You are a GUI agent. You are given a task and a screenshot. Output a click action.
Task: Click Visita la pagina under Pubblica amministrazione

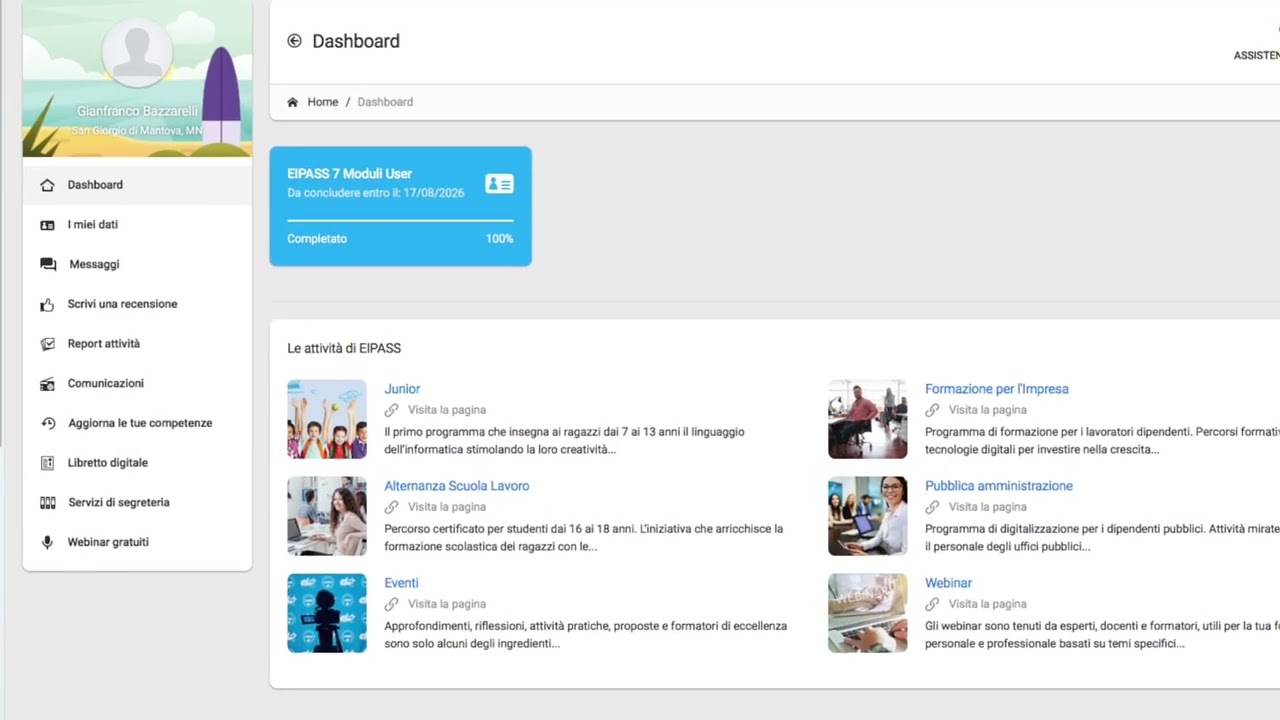point(988,507)
